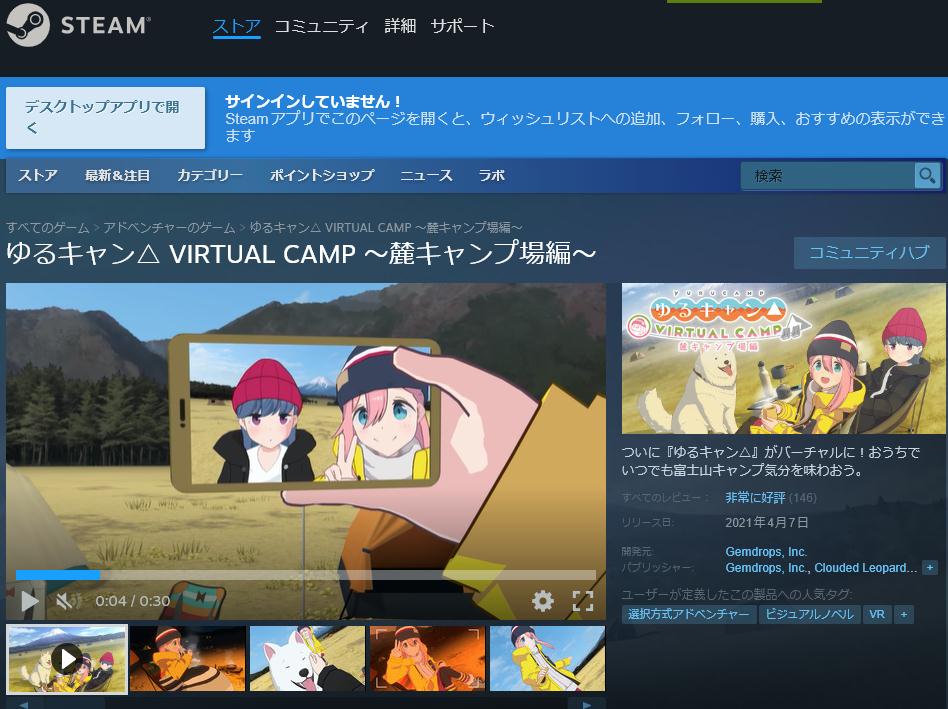Image resolution: width=948 pixels, height=709 pixels.
Task: Click すべてのゲーム breadcrumb link
Action: (47, 228)
